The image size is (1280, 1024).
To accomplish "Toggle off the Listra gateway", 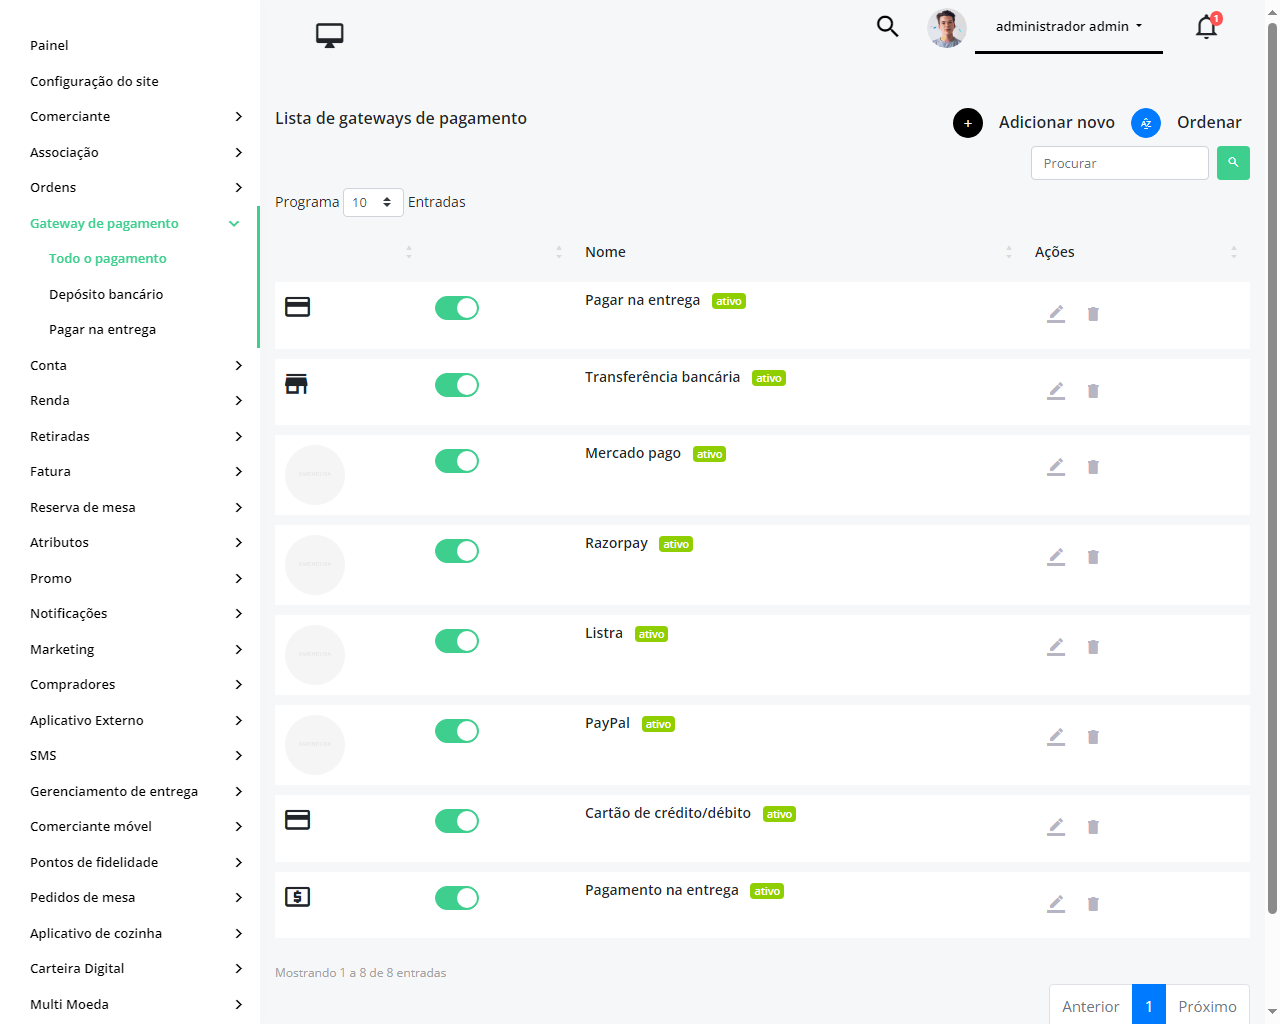I will [457, 641].
